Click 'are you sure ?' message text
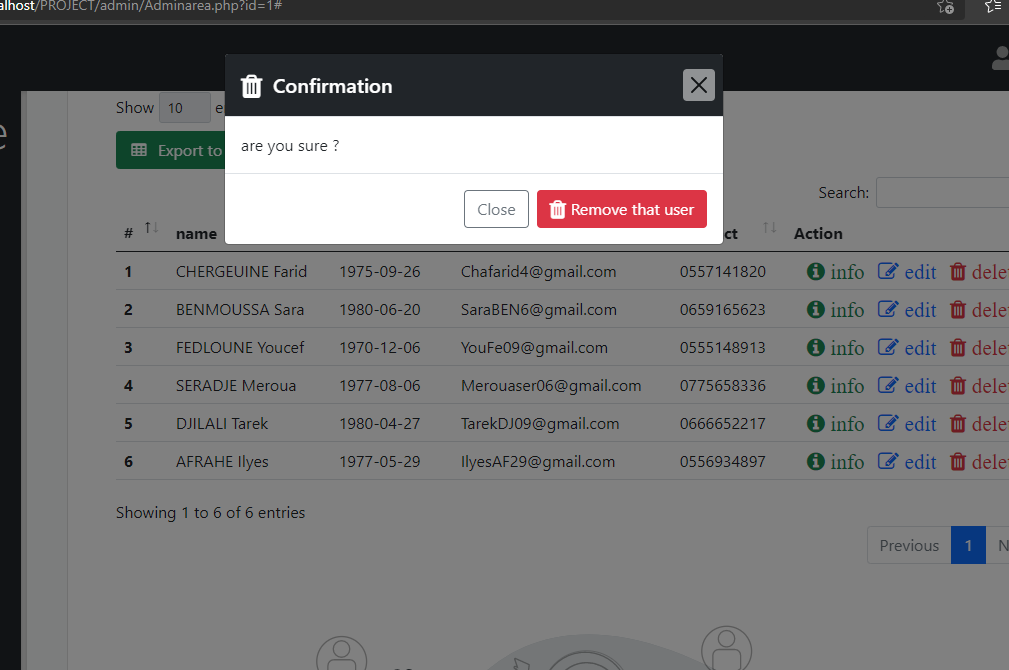 (x=290, y=146)
